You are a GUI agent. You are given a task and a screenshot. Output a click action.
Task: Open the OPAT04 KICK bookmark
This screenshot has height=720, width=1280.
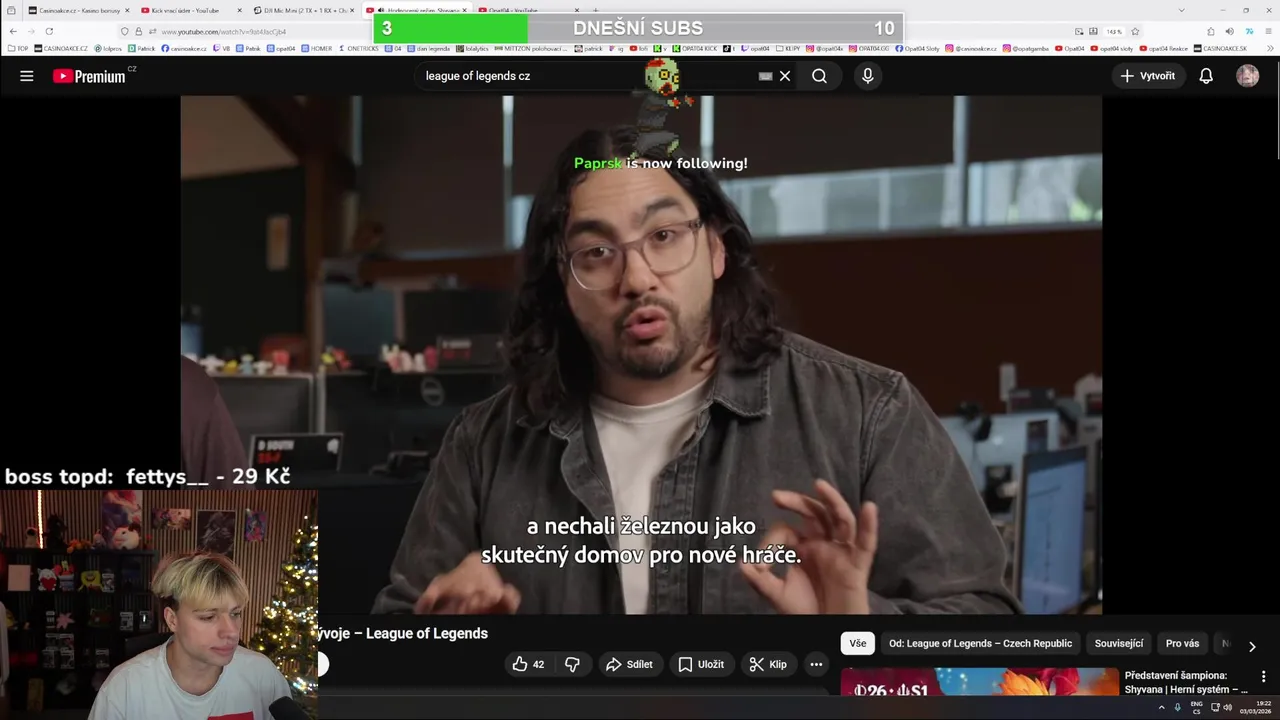(696, 48)
